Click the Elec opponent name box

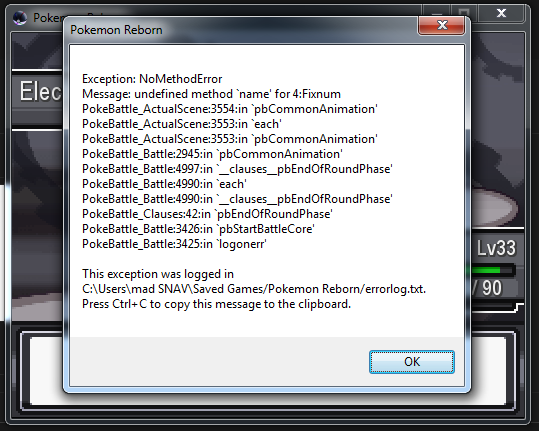[37, 92]
